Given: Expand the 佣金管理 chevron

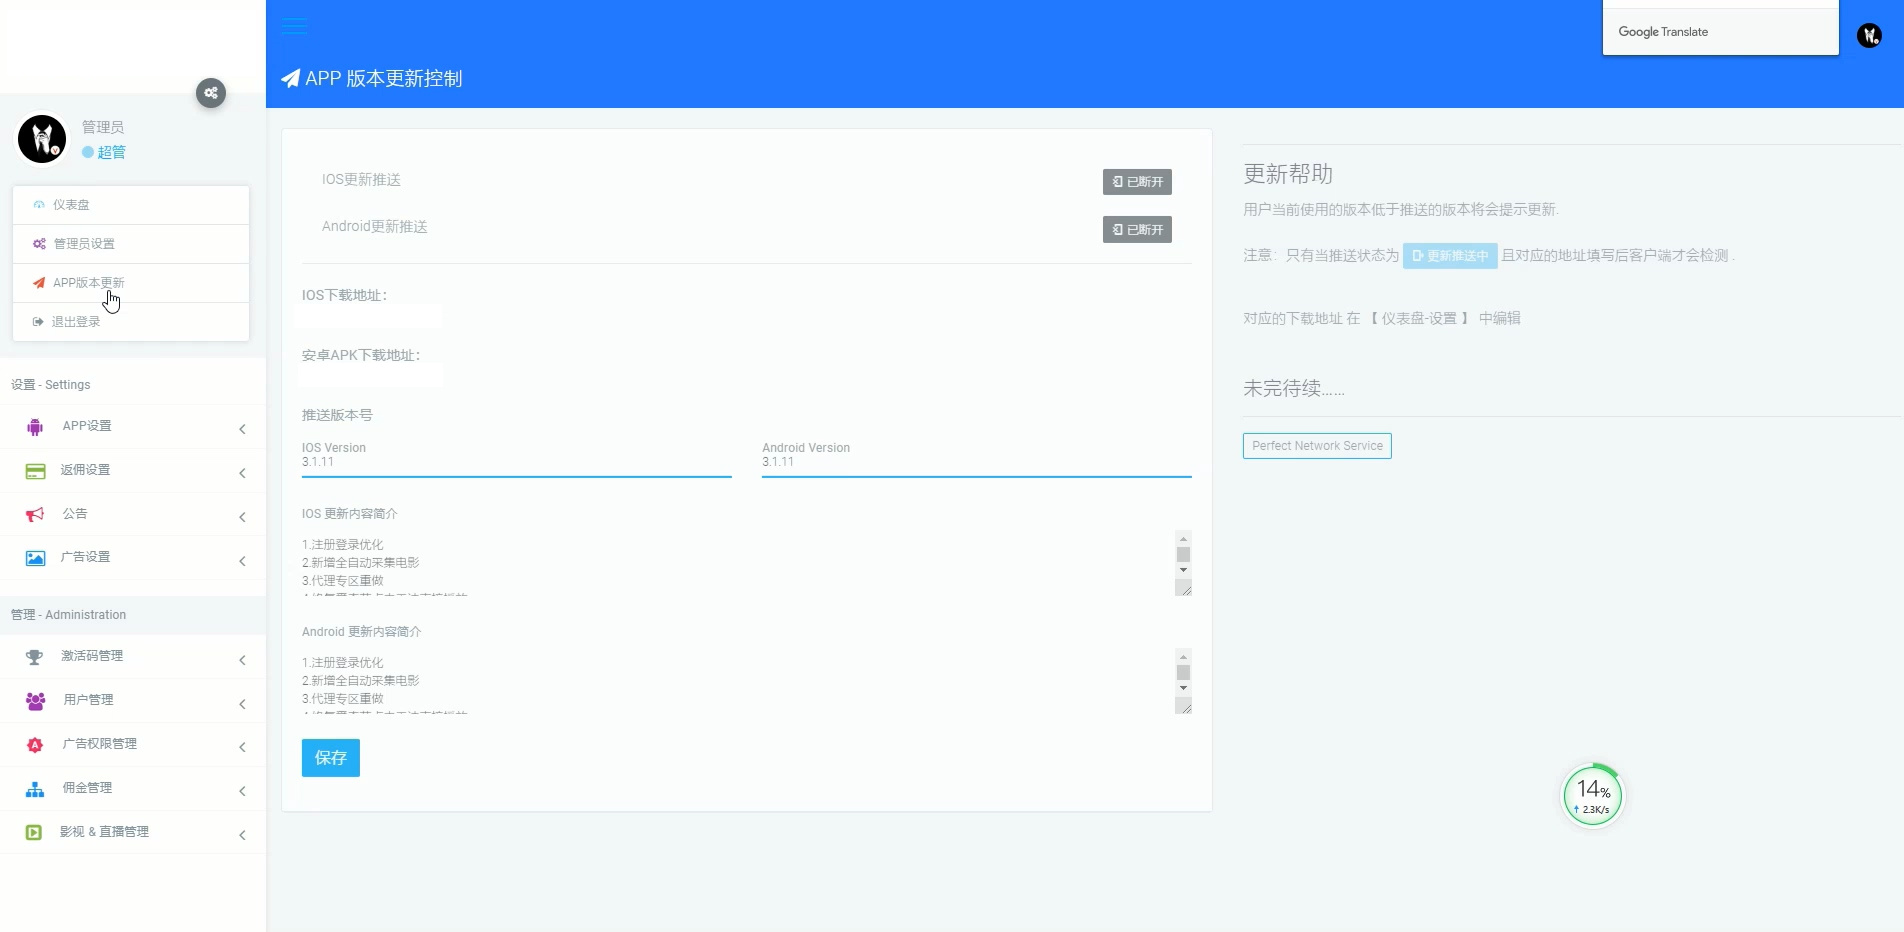Looking at the screenshot, I should [242, 791].
